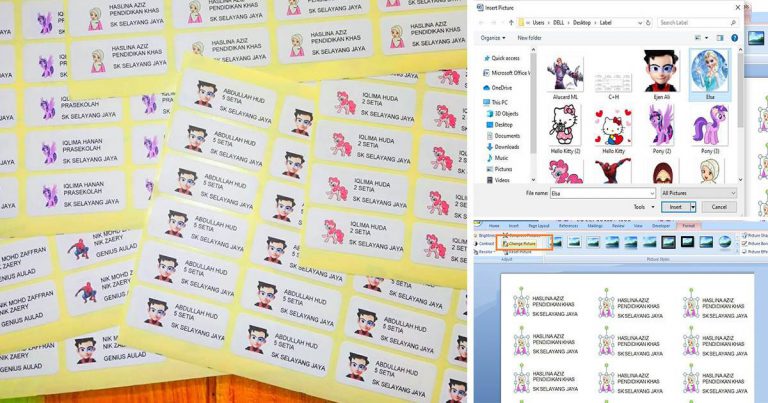768x403 pixels.
Task: Click the file list vertical scrollbar
Action: tap(740, 115)
